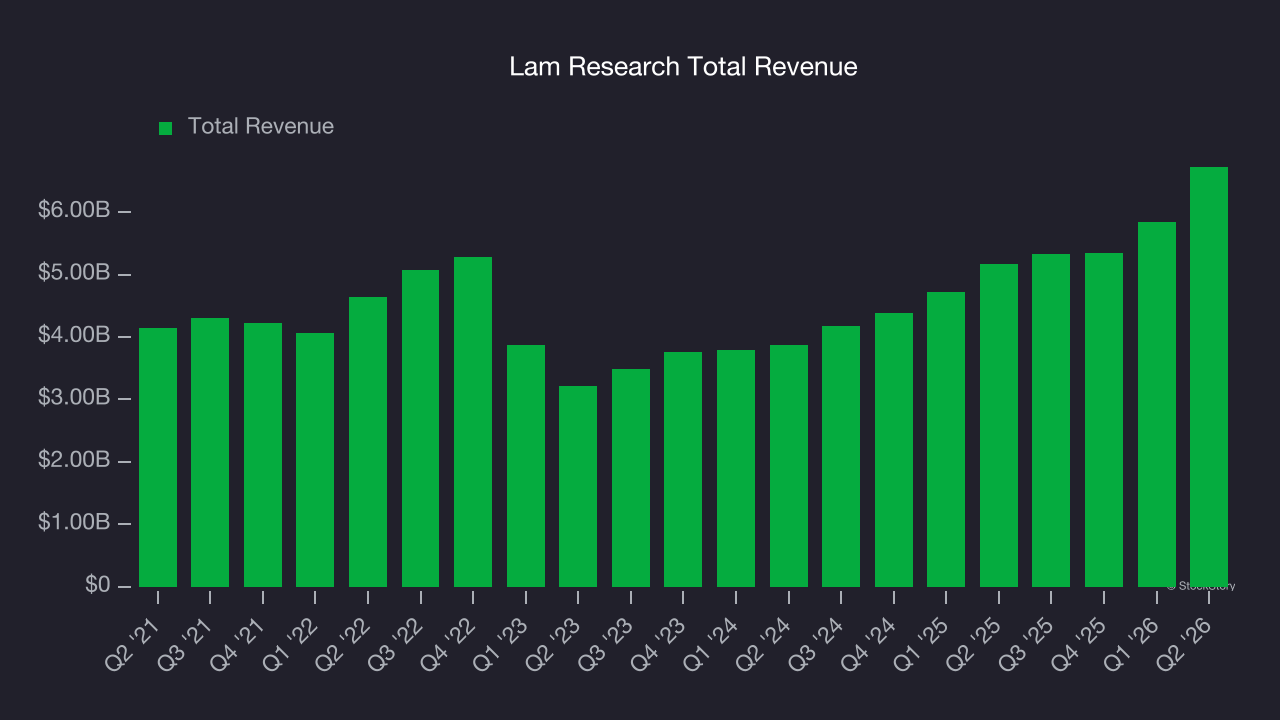This screenshot has height=720, width=1280.
Task: Select the tallest Q2 '26 revenue bar
Action: [x=1209, y=377]
